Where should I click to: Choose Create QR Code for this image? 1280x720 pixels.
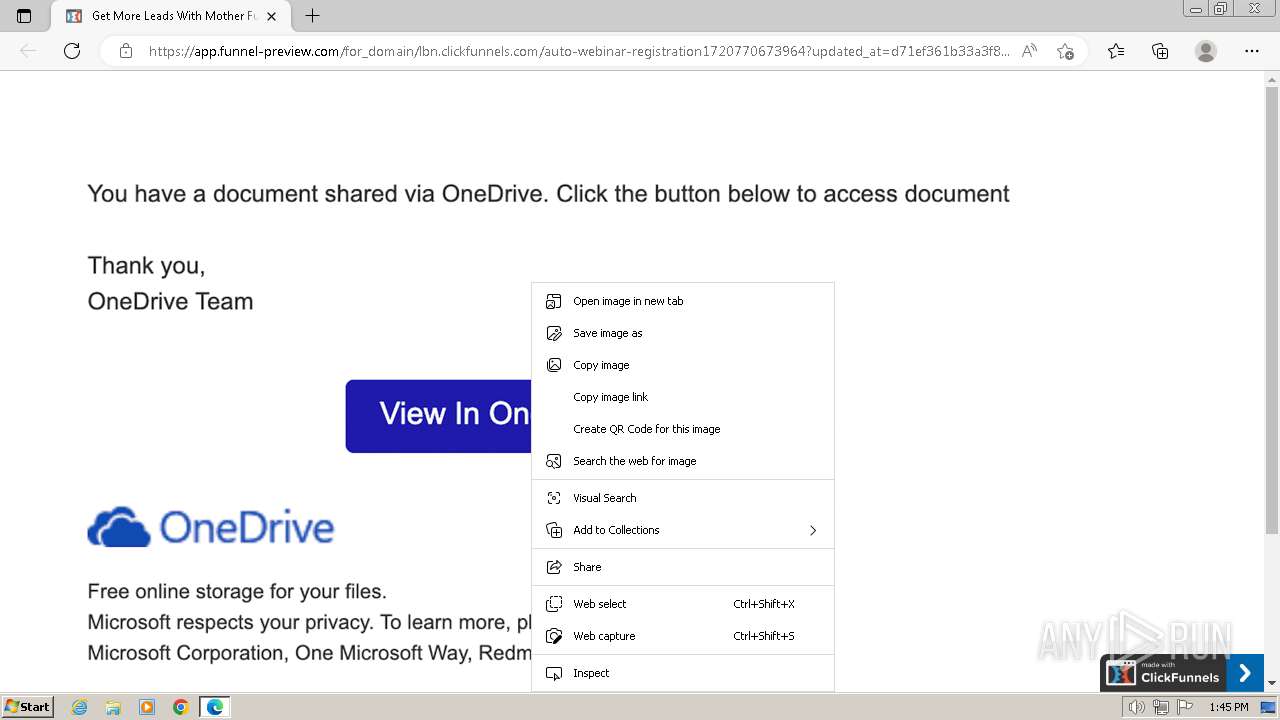pos(683,429)
